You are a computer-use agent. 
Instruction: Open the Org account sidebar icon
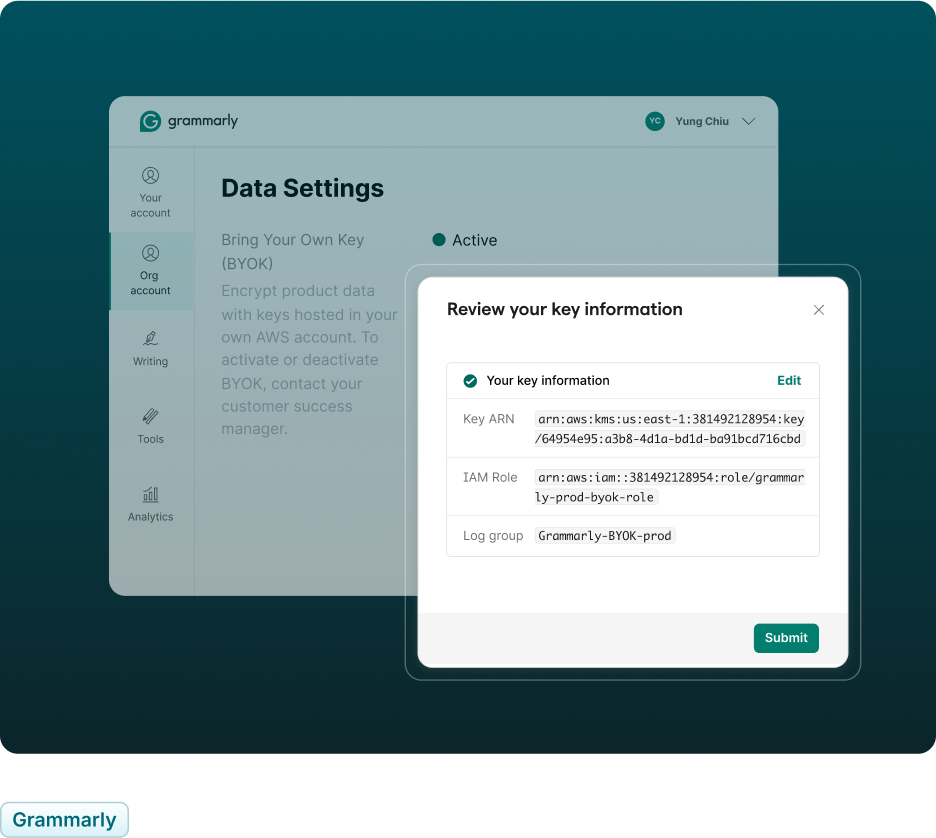coord(150,253)
